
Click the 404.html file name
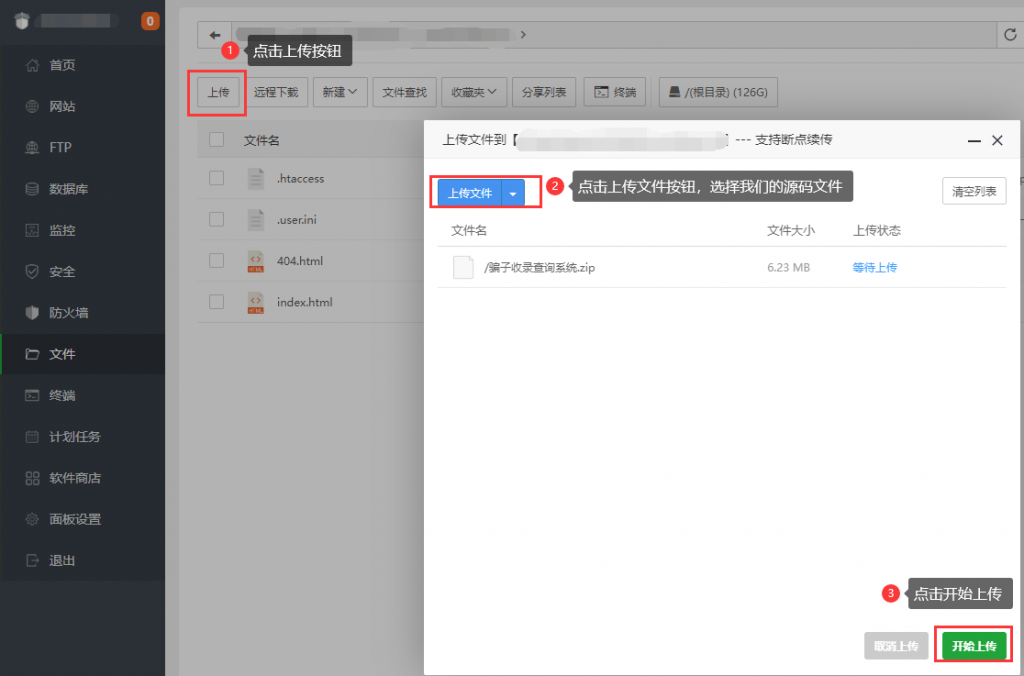pyautogui.click(x=300, y=261)
